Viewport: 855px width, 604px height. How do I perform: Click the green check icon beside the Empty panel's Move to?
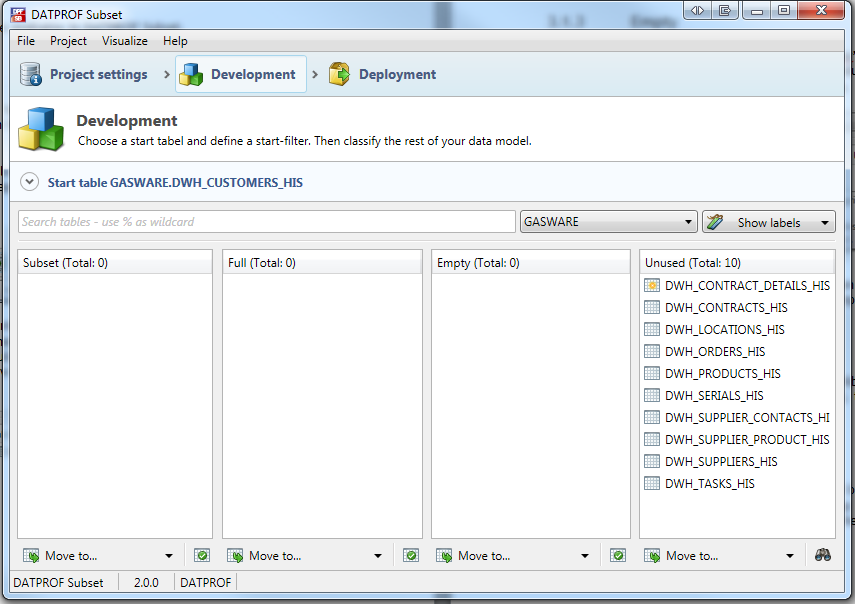tap(618, 555)
